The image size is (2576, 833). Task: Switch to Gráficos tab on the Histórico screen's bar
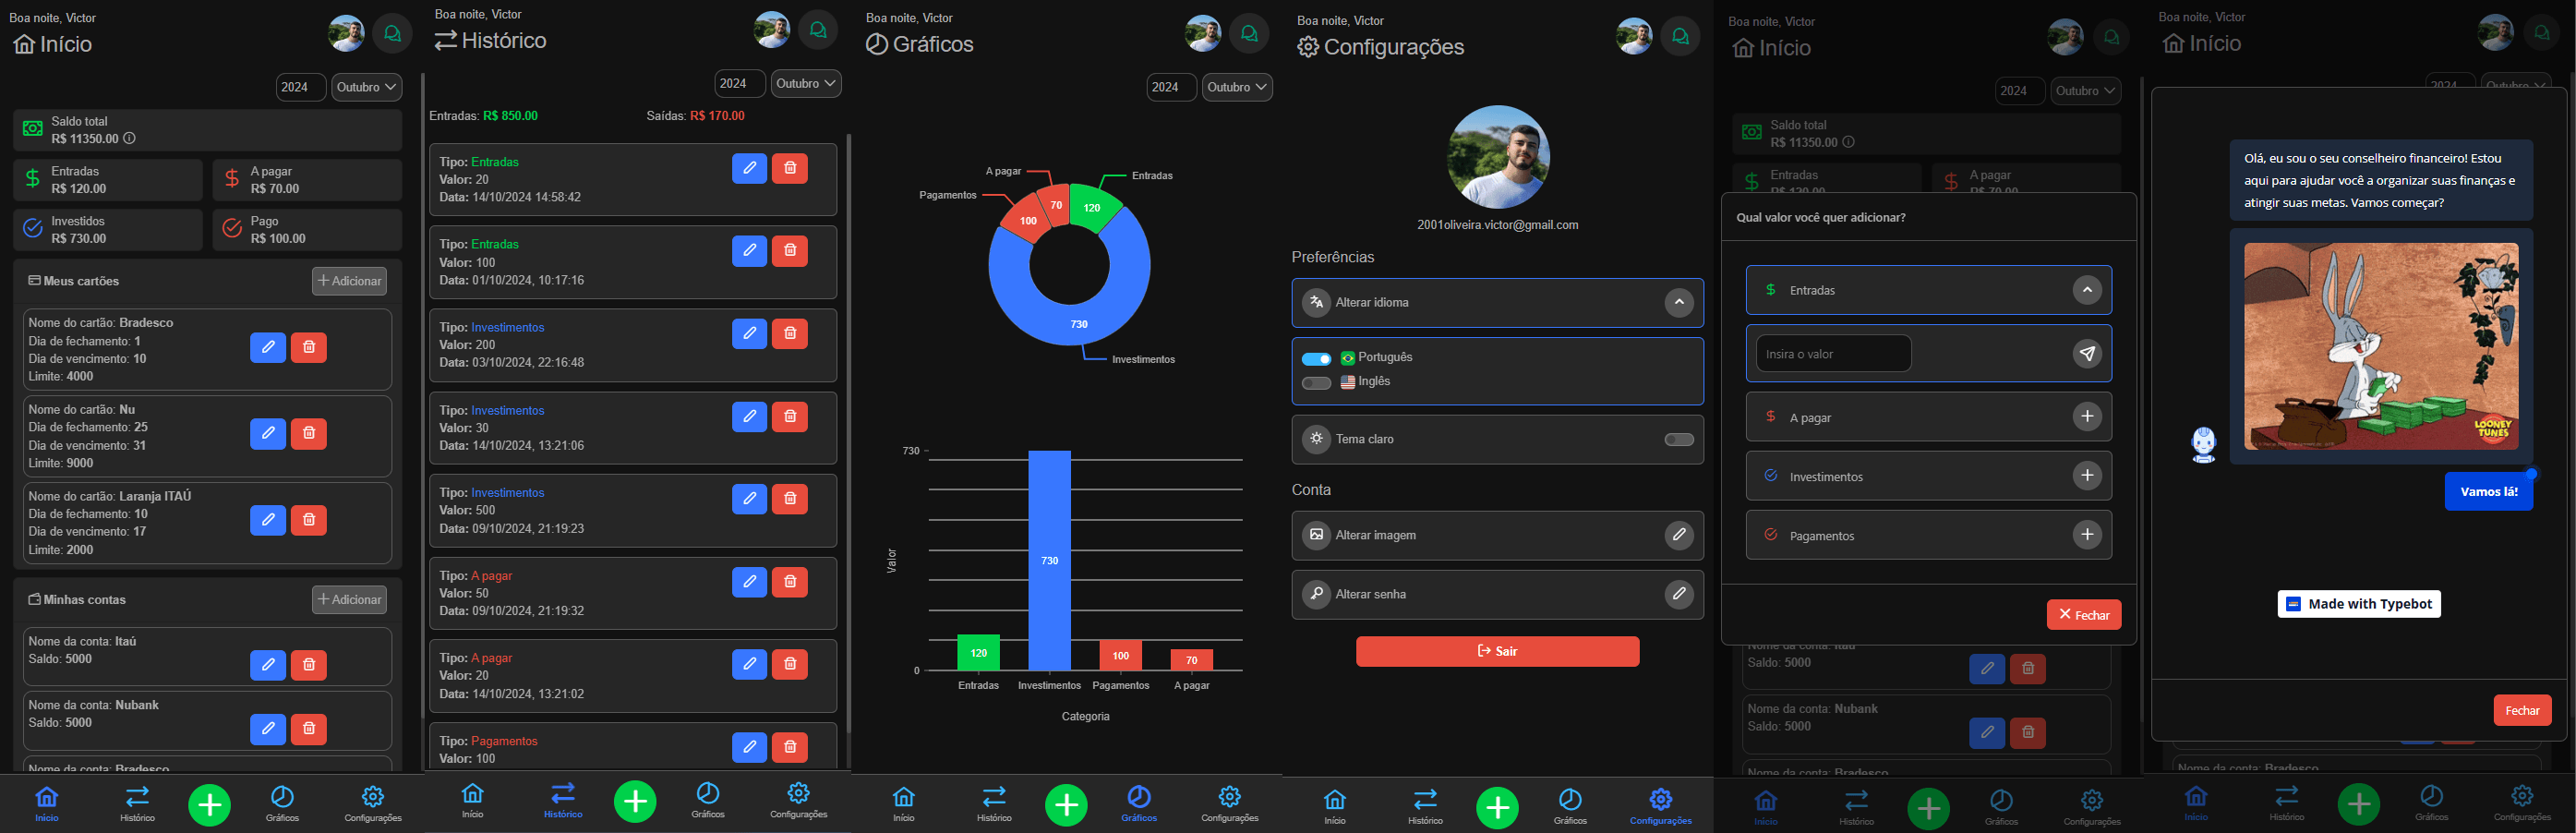708,800
